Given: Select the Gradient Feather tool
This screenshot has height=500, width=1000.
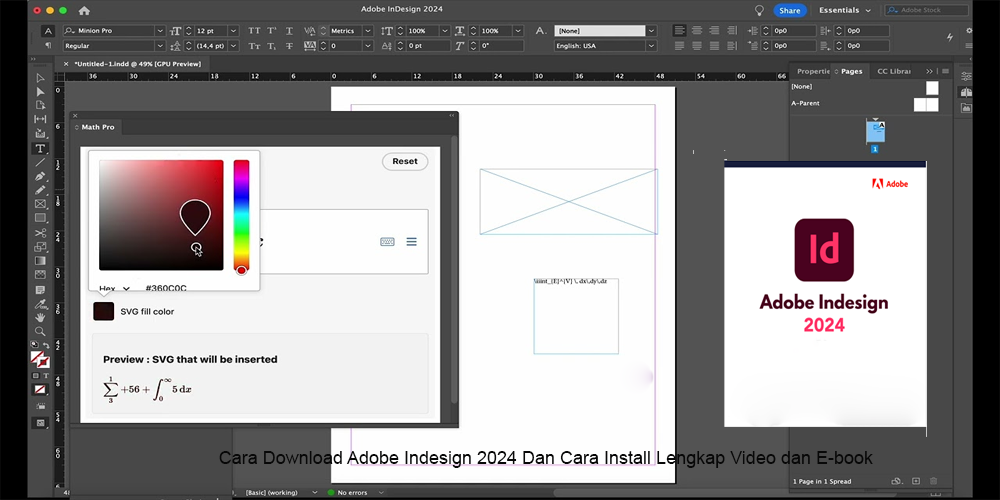Looking at the screenshot, I should pyautogui.click(x=40, y=275).
